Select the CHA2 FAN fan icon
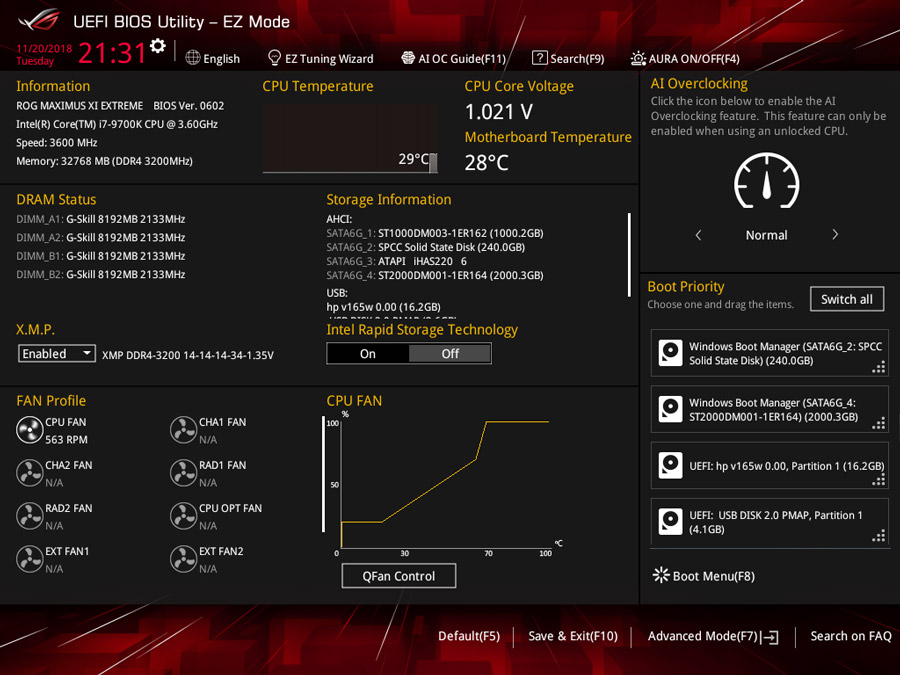Image resolution: width=900 pixels, height=675 pixels. 29,473
